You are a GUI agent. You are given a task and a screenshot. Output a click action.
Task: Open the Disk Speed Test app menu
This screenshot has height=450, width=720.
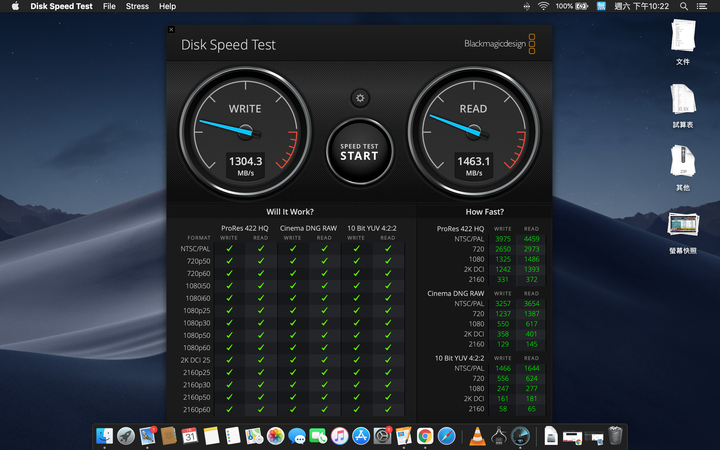[62, 6]
